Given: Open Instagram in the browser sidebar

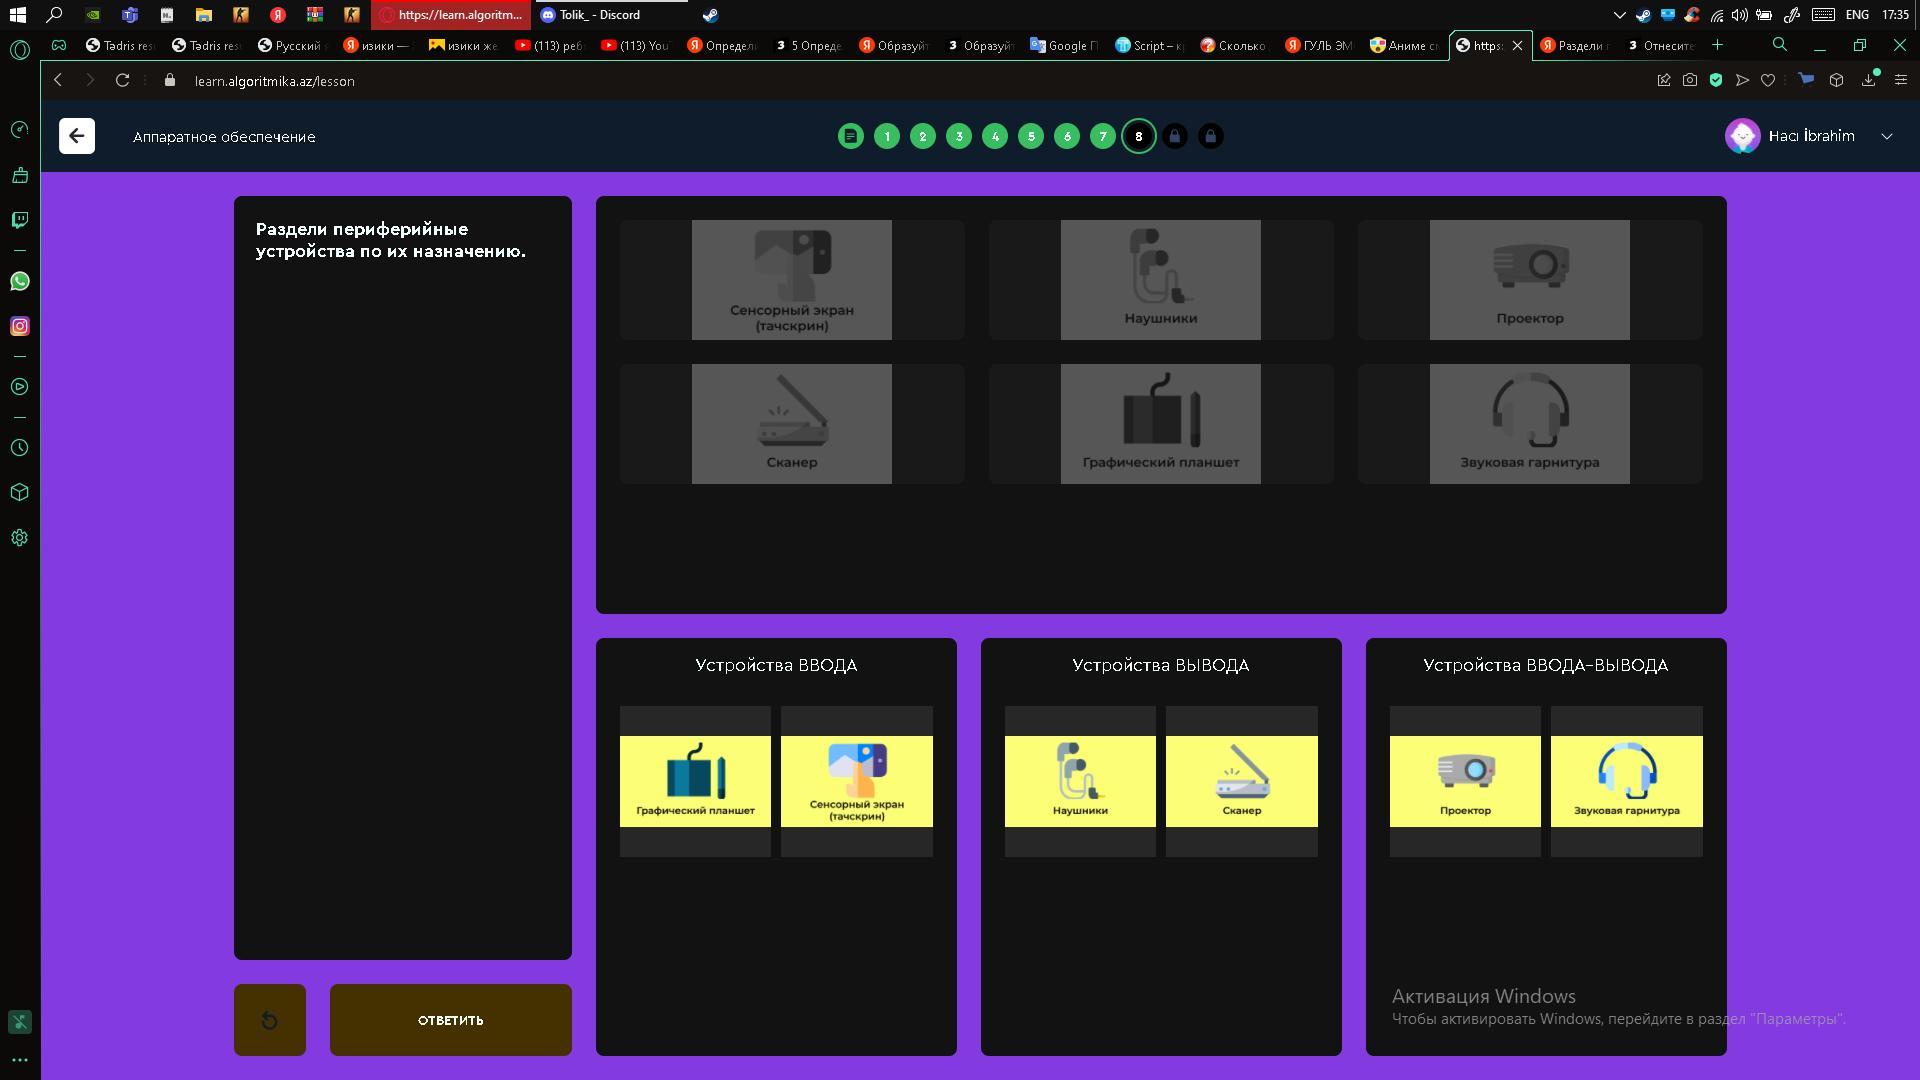Looking at the screenshot, I should point(19,326).
